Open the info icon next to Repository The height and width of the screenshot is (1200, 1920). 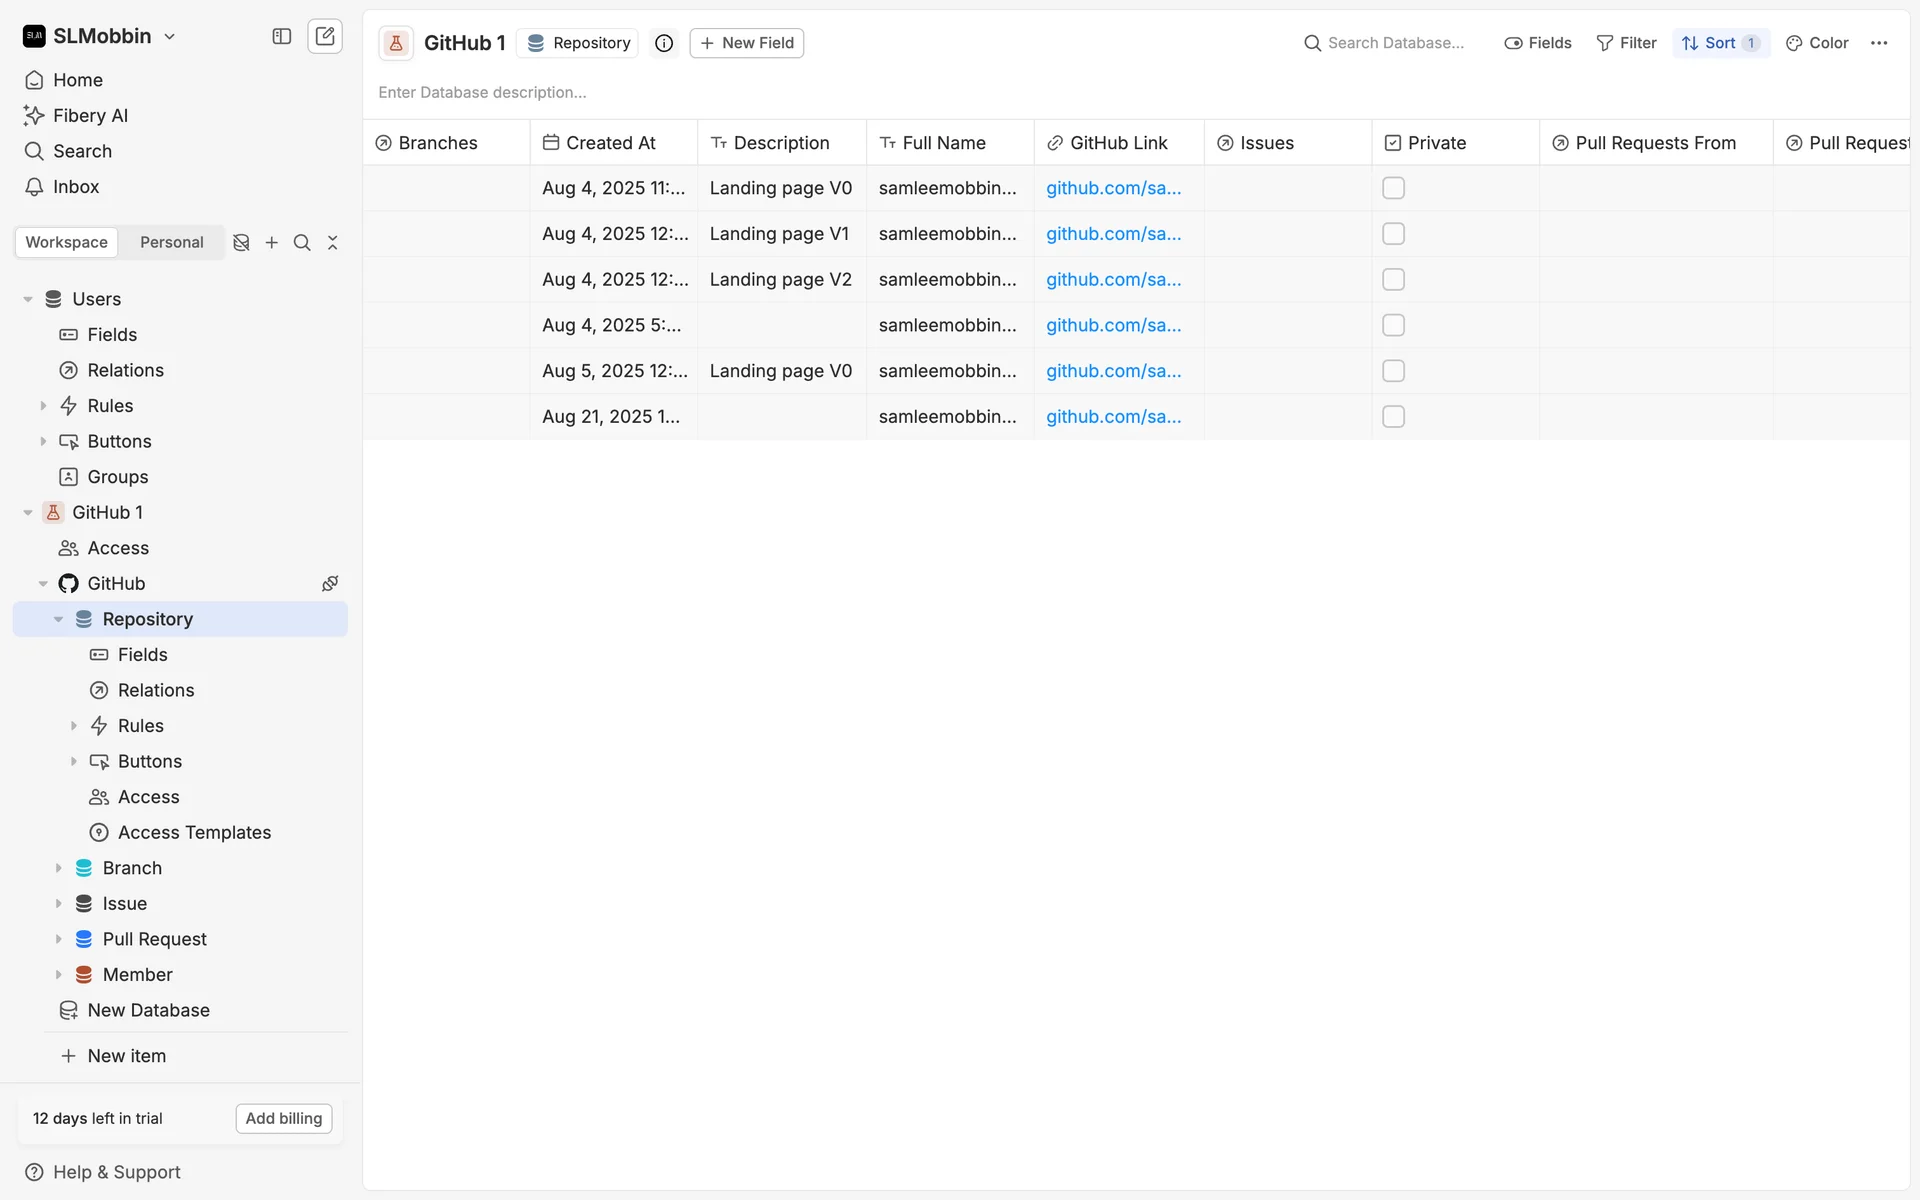664,43
